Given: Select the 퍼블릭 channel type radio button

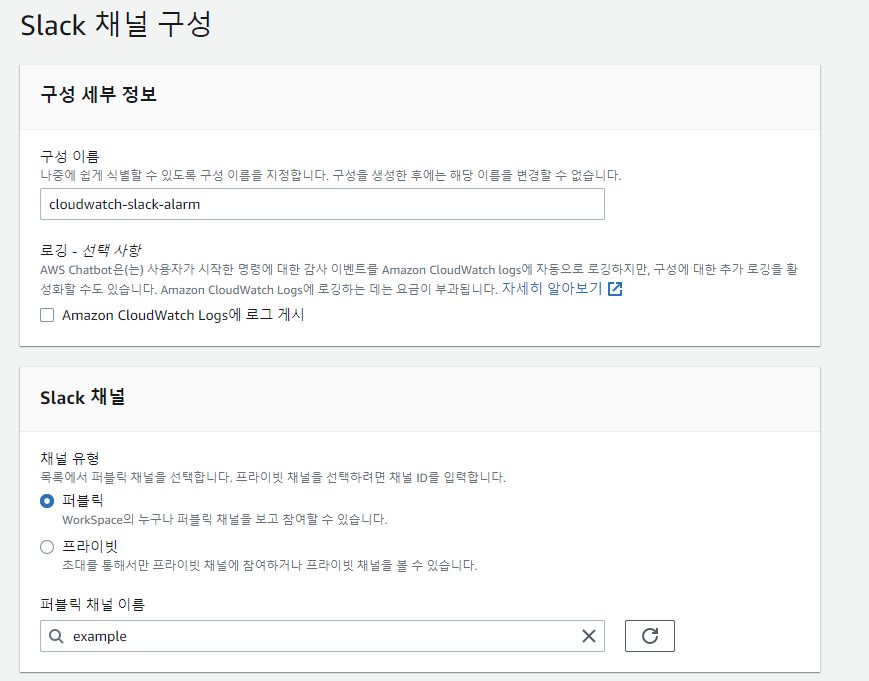Looking at the screenshot, I should (47, 501).
